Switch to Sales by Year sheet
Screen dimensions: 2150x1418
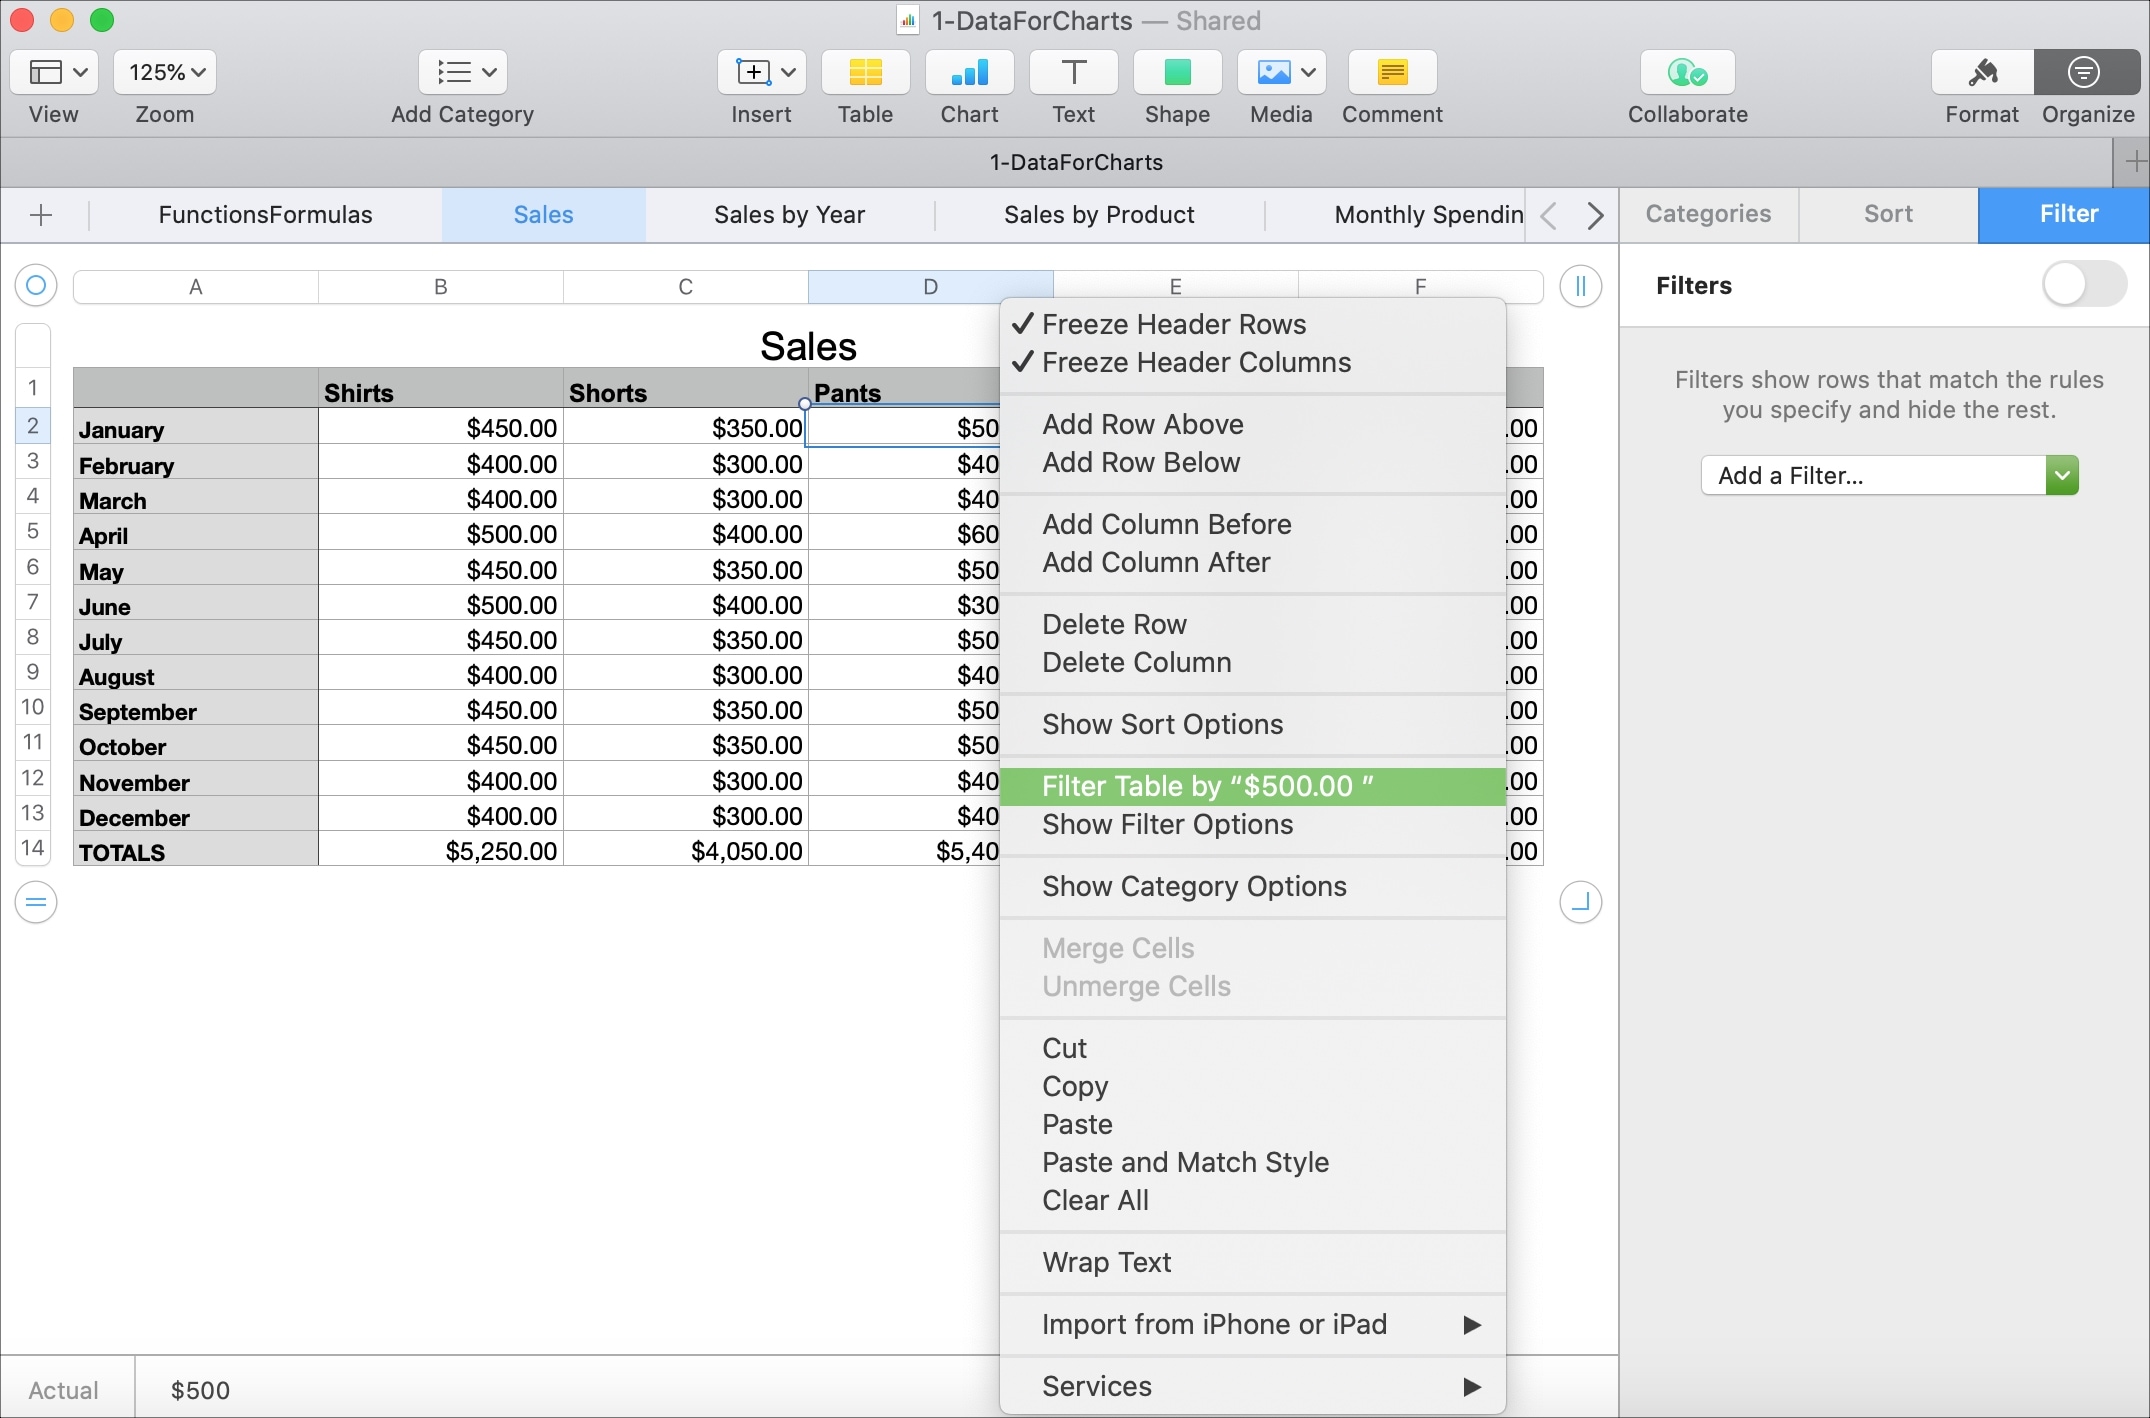pyautogui.click(x=789, y=215)
